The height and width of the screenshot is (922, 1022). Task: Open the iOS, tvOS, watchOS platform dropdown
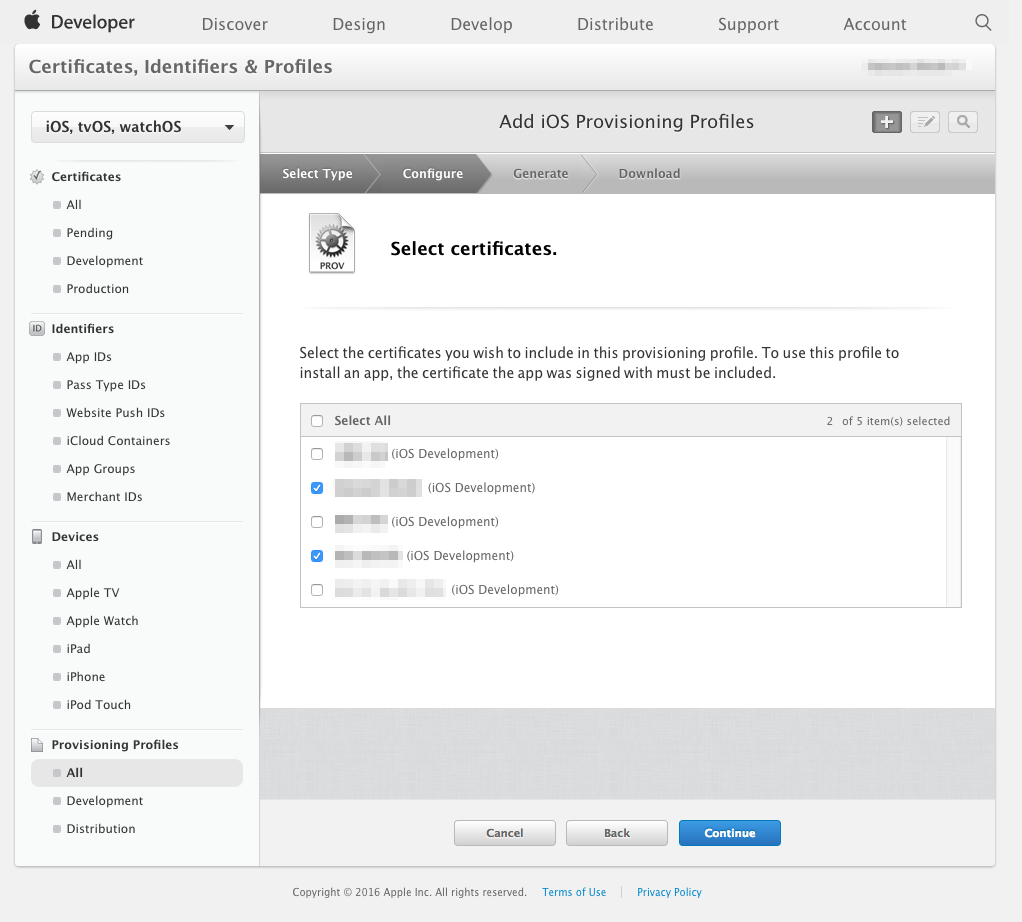[138, 127]
